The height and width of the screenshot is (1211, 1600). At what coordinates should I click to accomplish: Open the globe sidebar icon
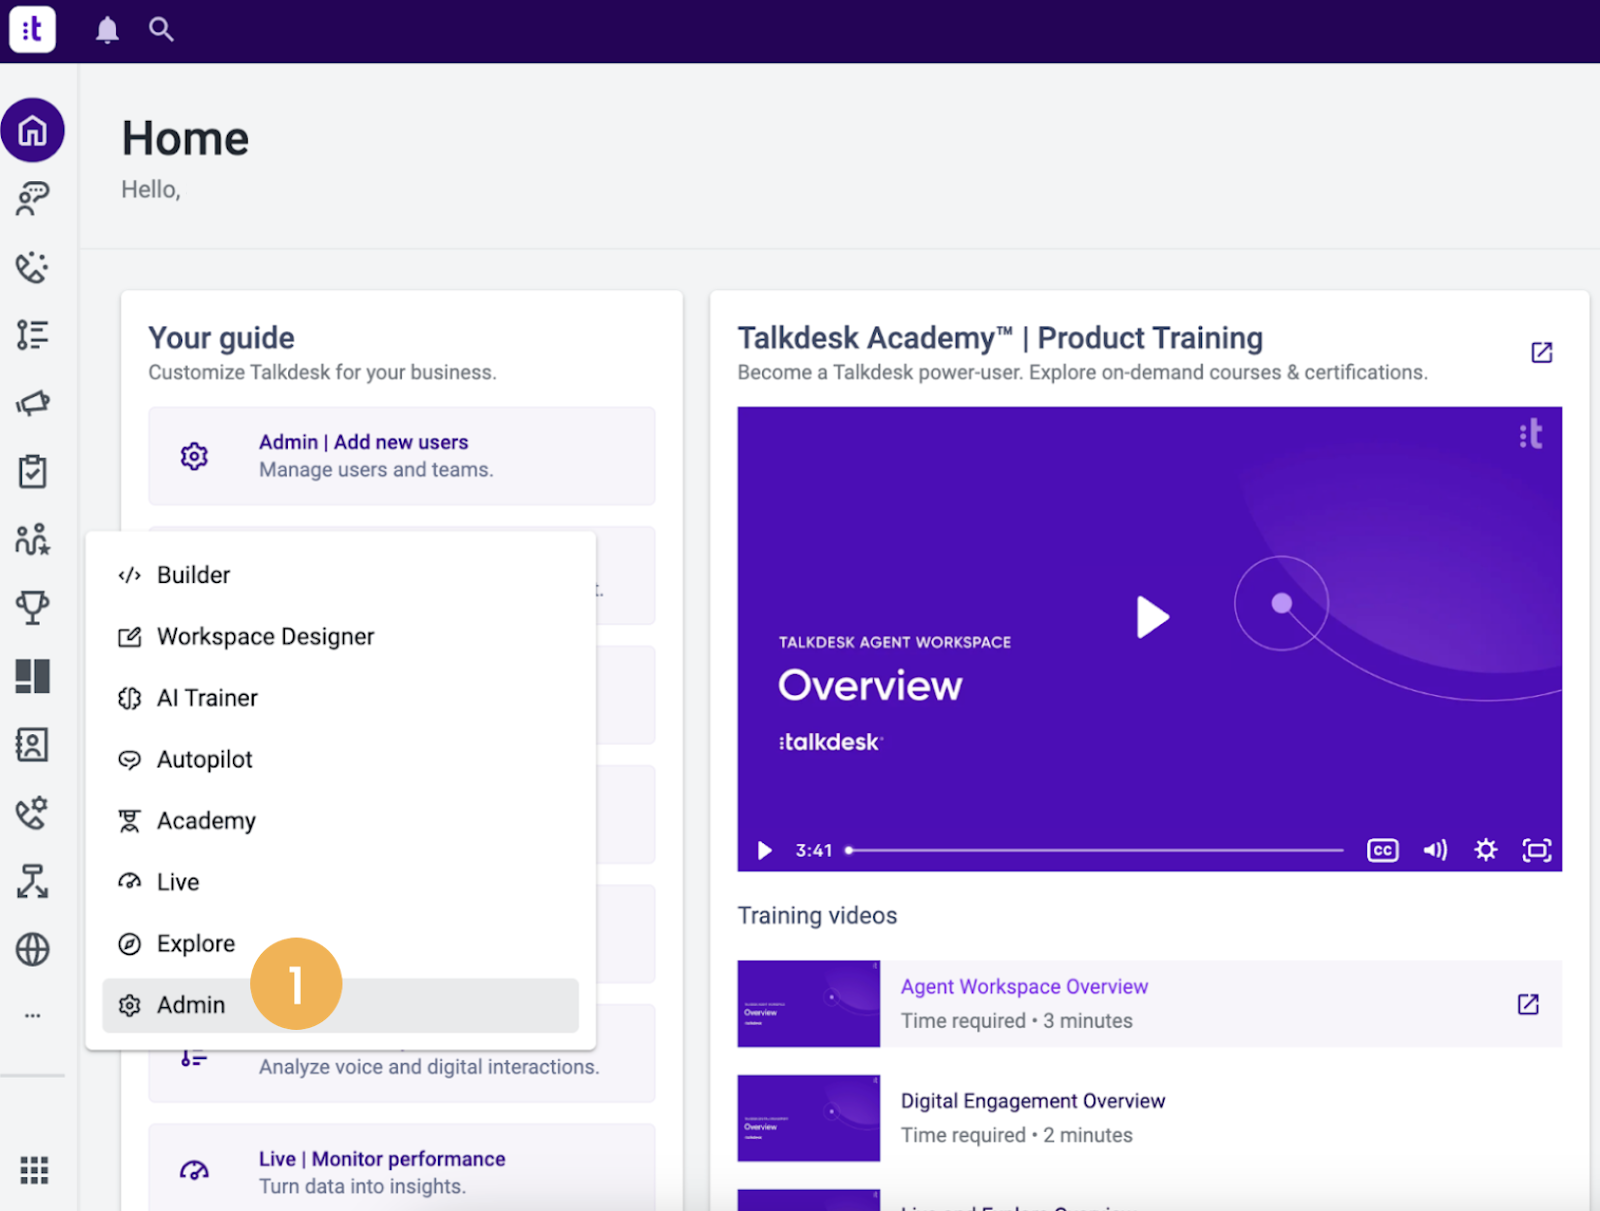[x=33, y=949]
